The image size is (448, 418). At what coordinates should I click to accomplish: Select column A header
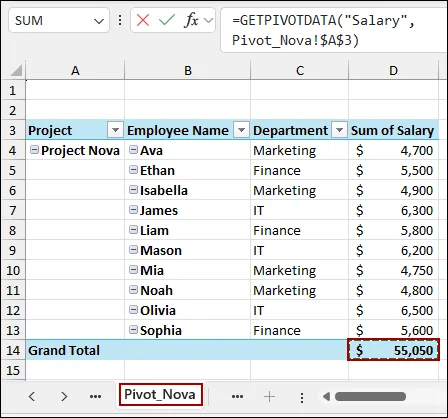pyautogui.click(x=75, y=70)
